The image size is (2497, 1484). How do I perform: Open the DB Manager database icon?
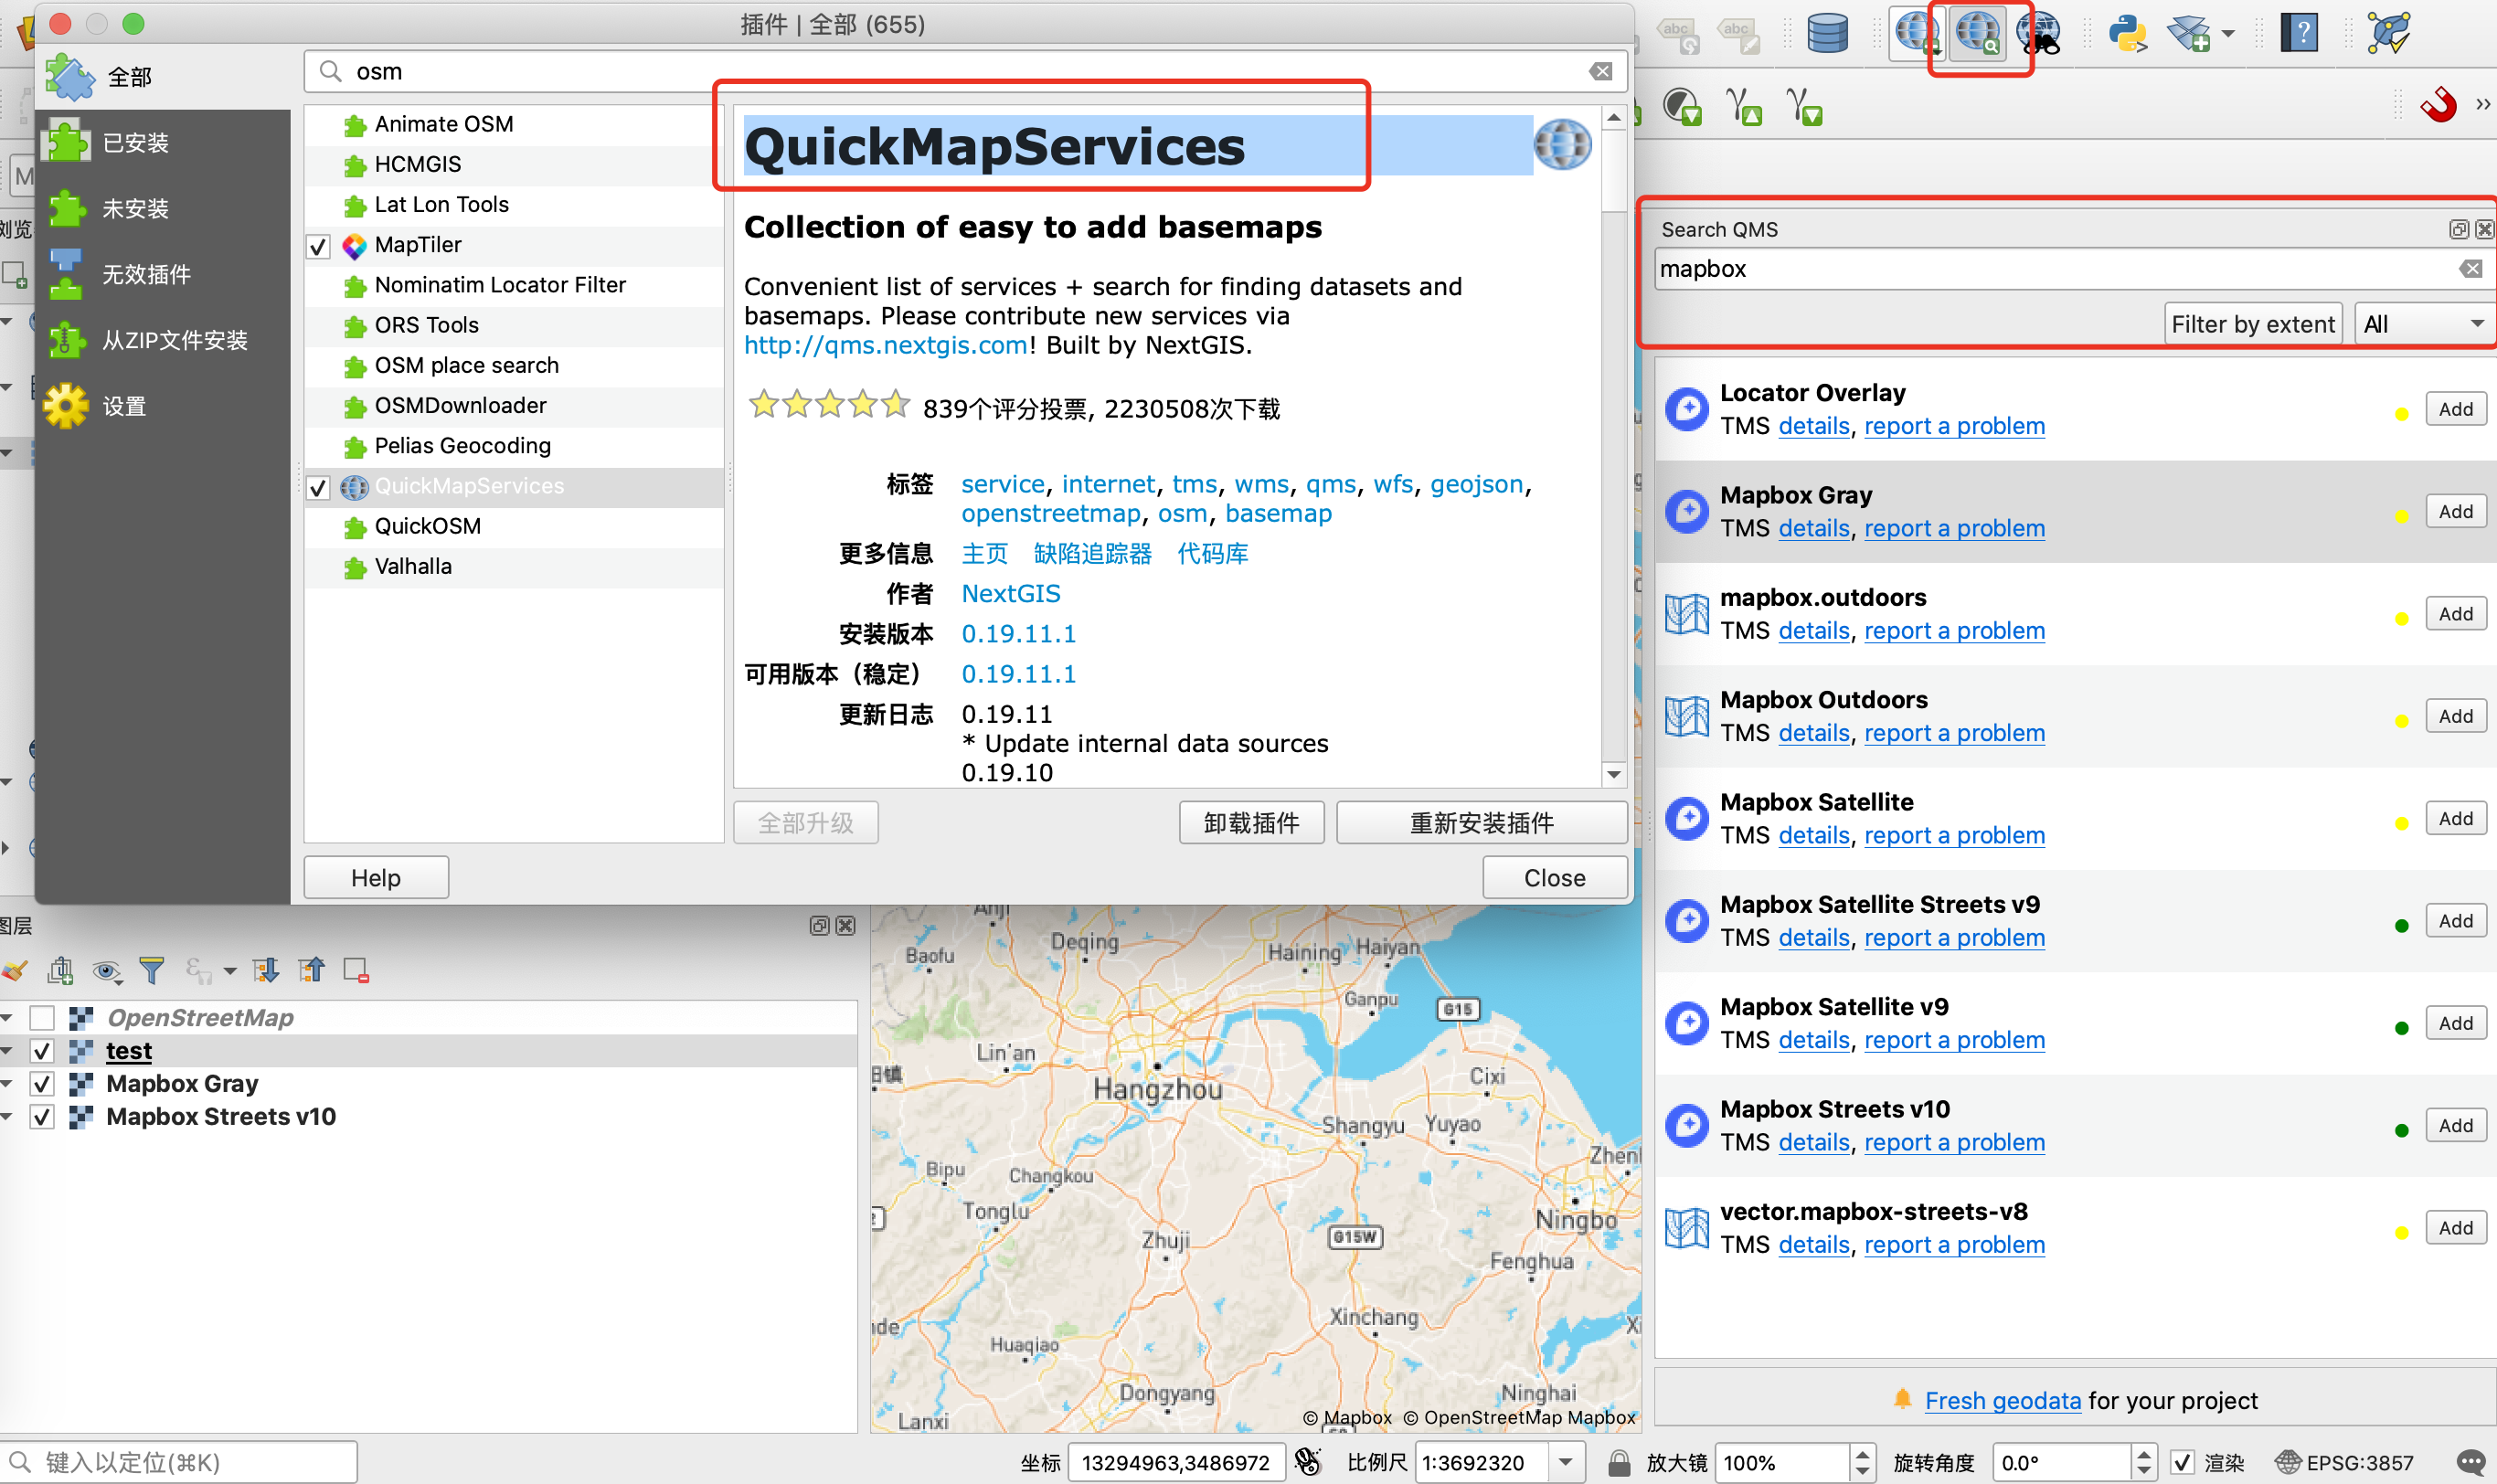(x=1826, y=33)
